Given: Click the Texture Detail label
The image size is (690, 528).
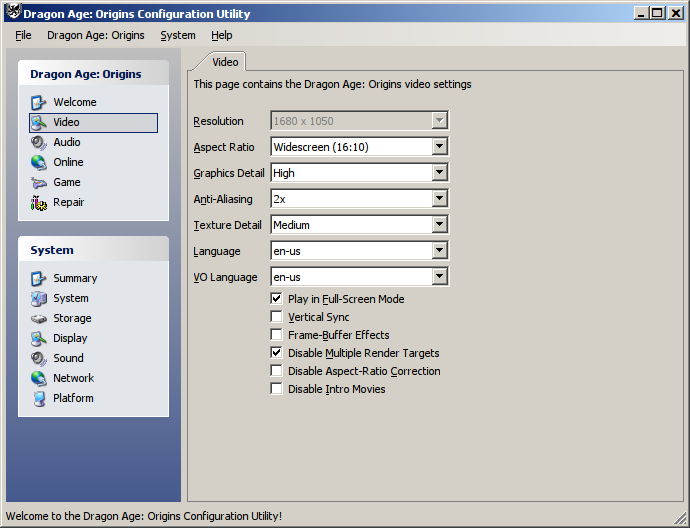Looking at the screenshot, I should point(227,225).
